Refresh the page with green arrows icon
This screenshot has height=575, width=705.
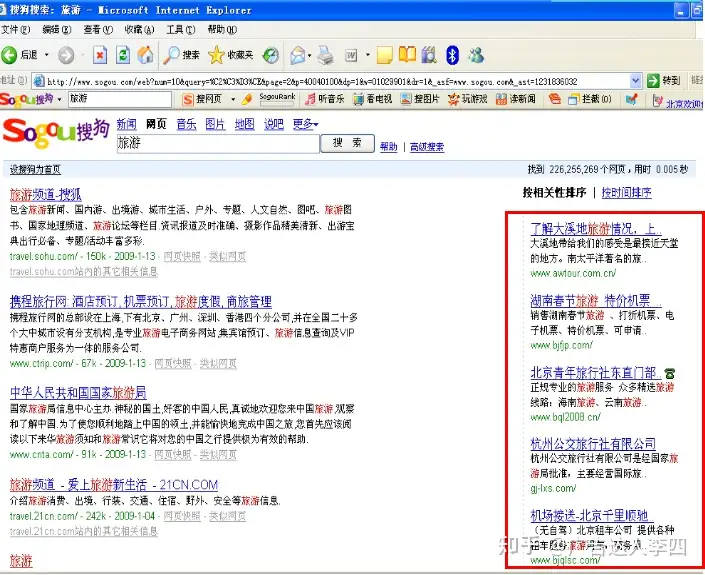tap(123, 55)
